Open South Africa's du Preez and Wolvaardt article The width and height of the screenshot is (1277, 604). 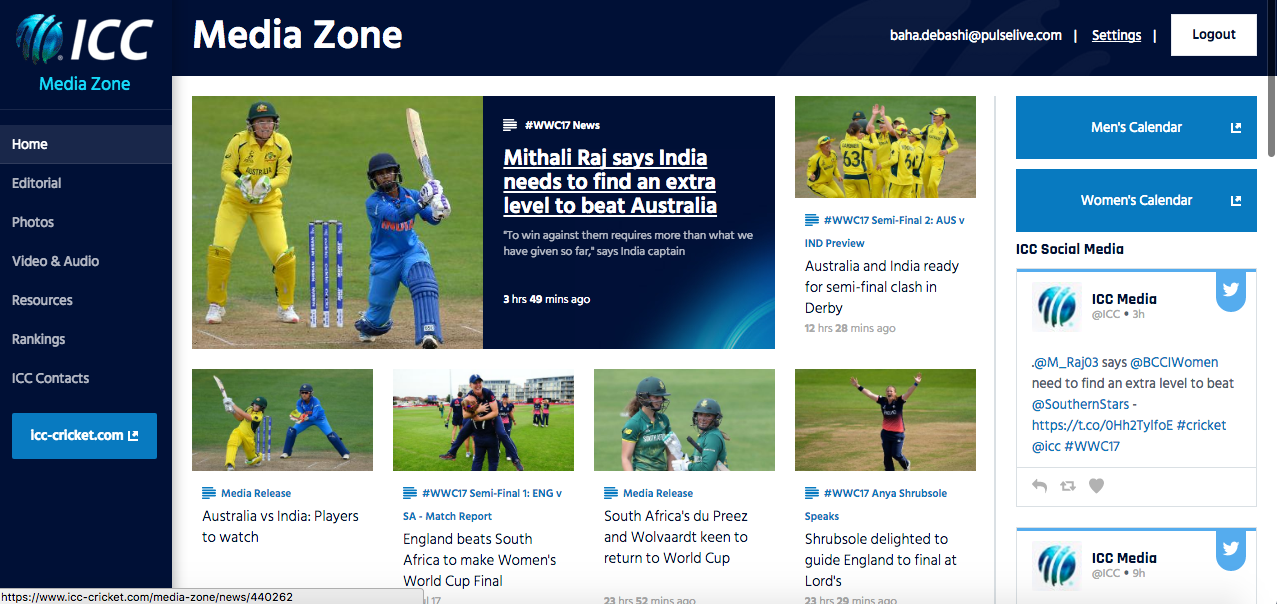tap(676, 537)
